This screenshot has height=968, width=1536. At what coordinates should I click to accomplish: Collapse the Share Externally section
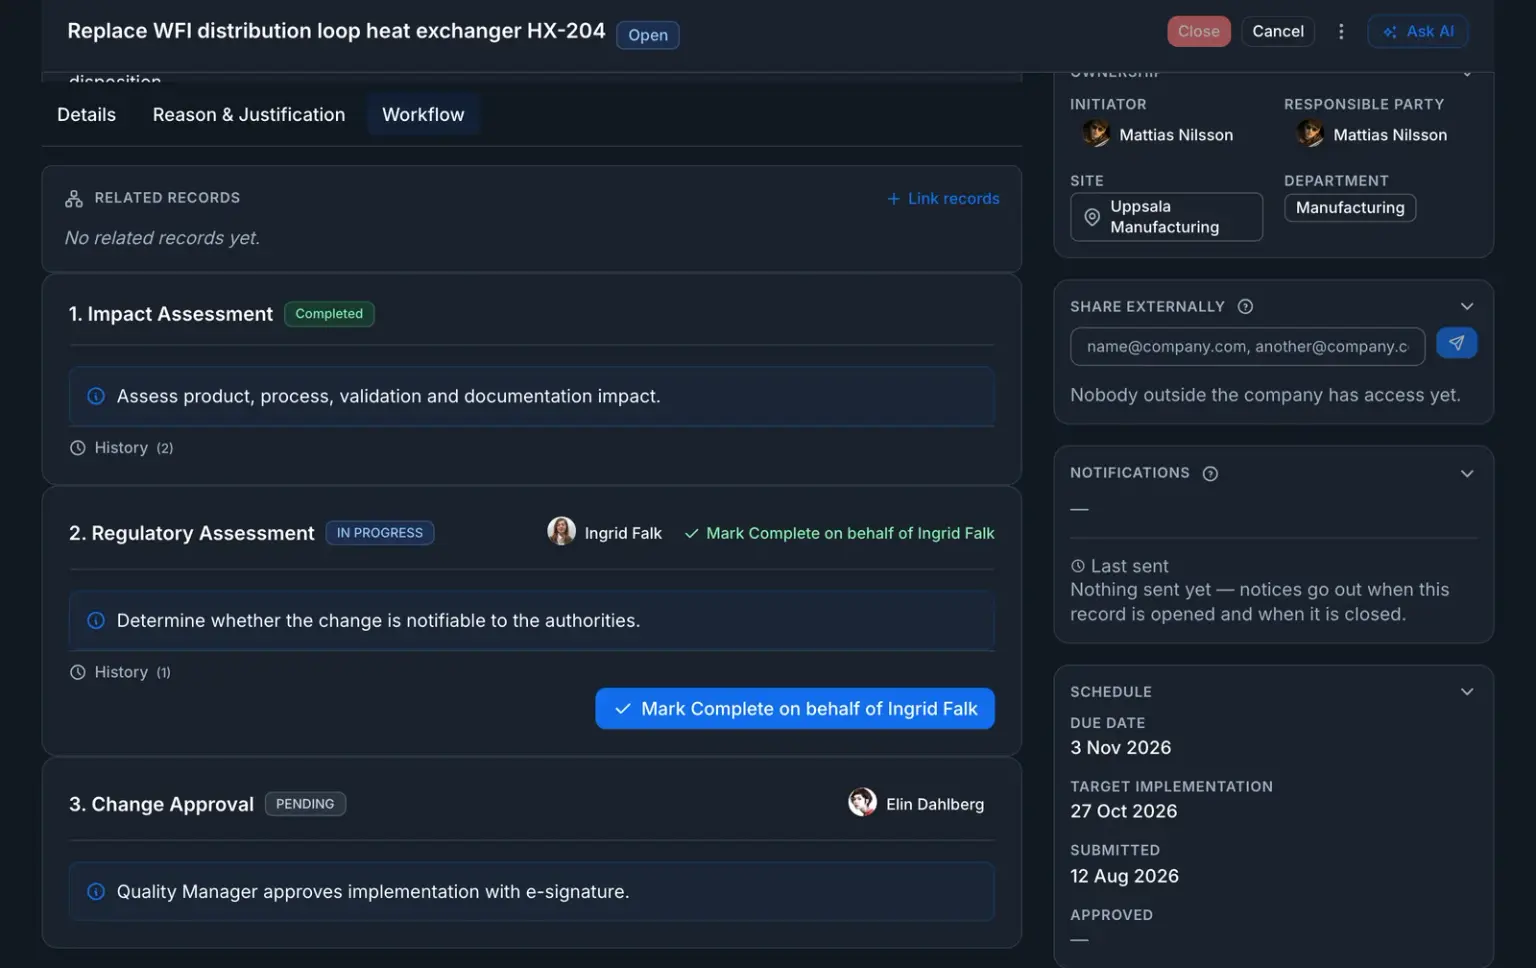1466,307
